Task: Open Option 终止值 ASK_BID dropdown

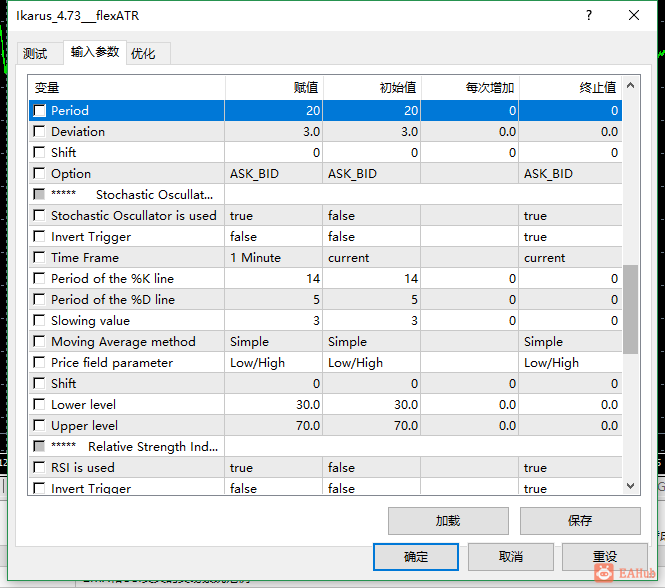Action: pos(570,174)
